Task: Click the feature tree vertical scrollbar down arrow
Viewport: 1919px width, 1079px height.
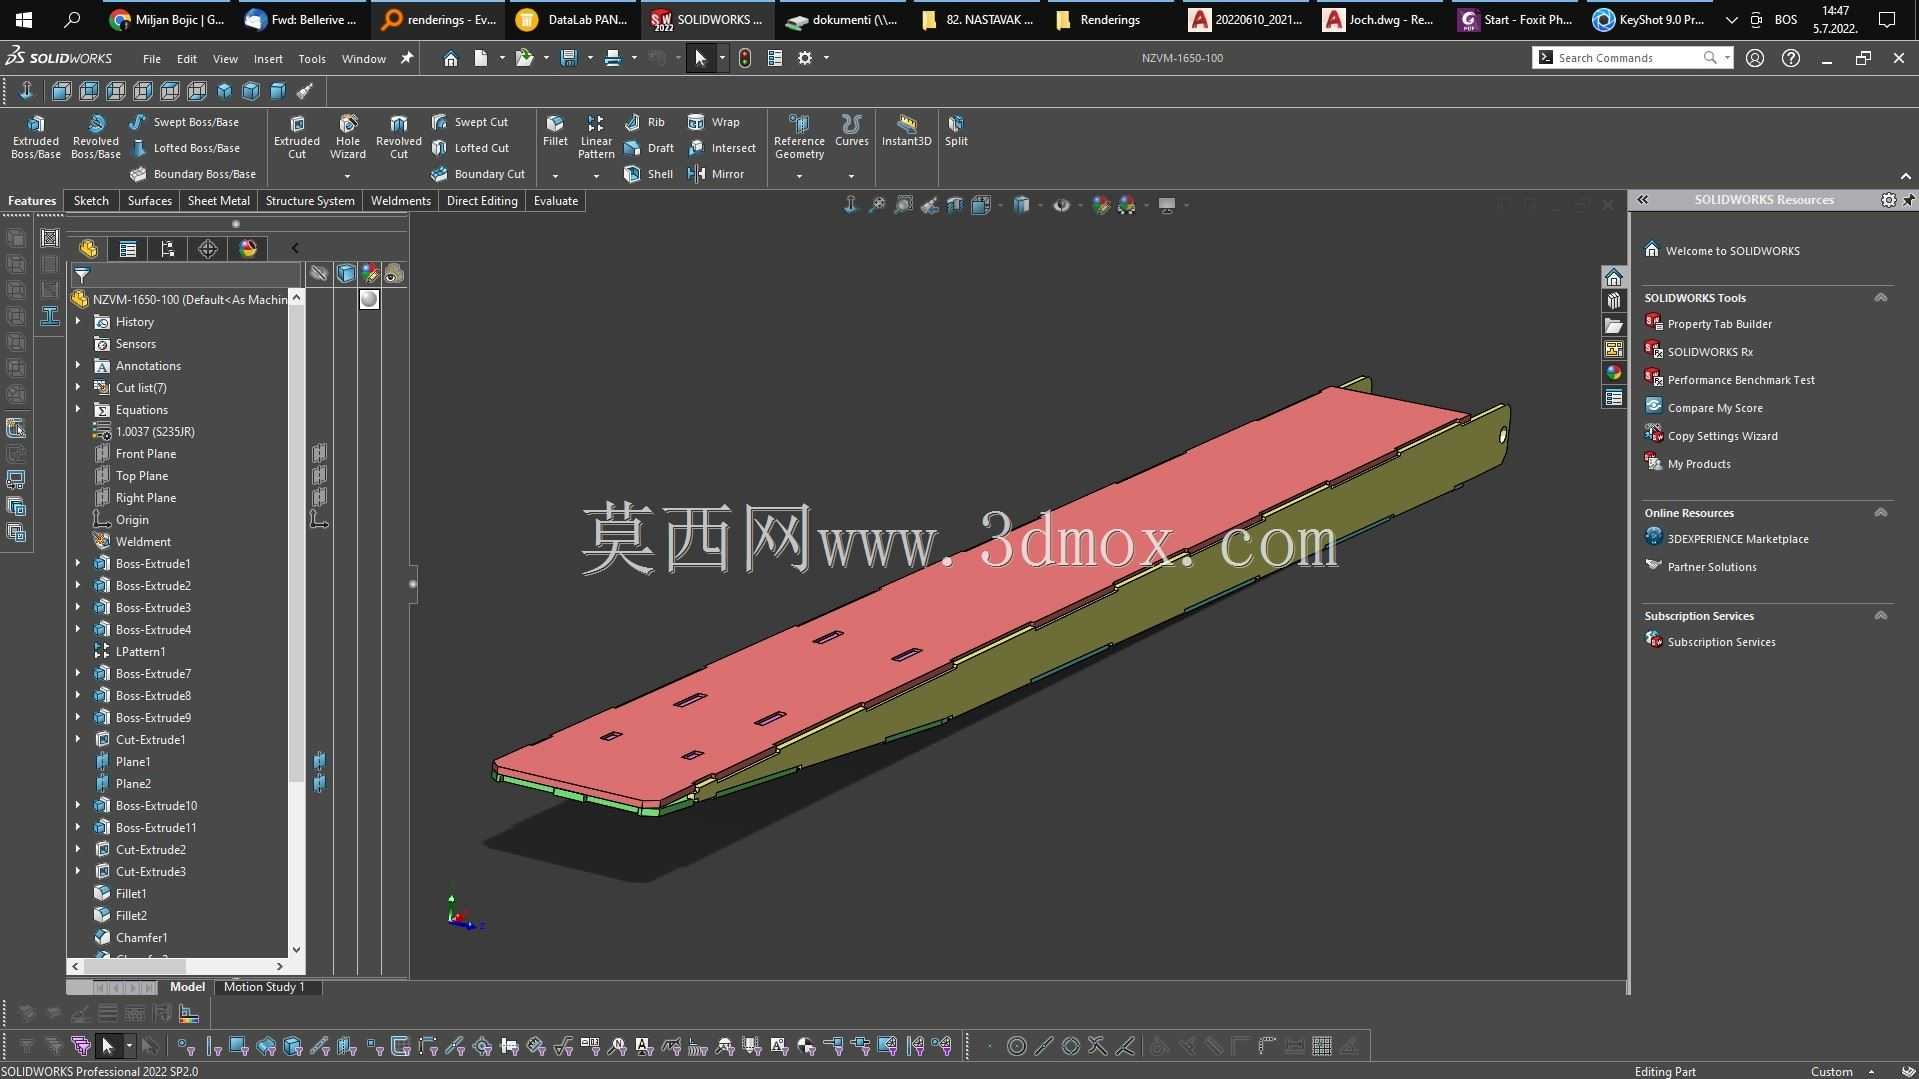Action: [x=296, y=950]
